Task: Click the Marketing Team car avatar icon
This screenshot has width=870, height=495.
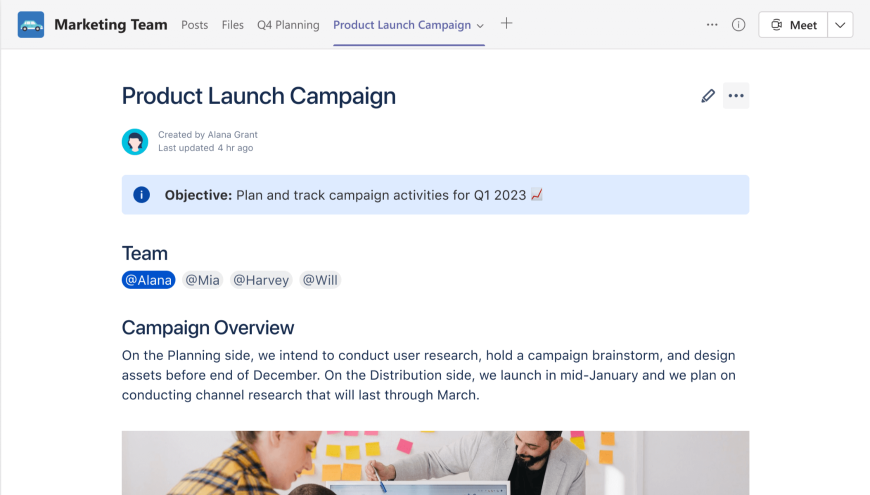Action: click(x=31, y=25)
